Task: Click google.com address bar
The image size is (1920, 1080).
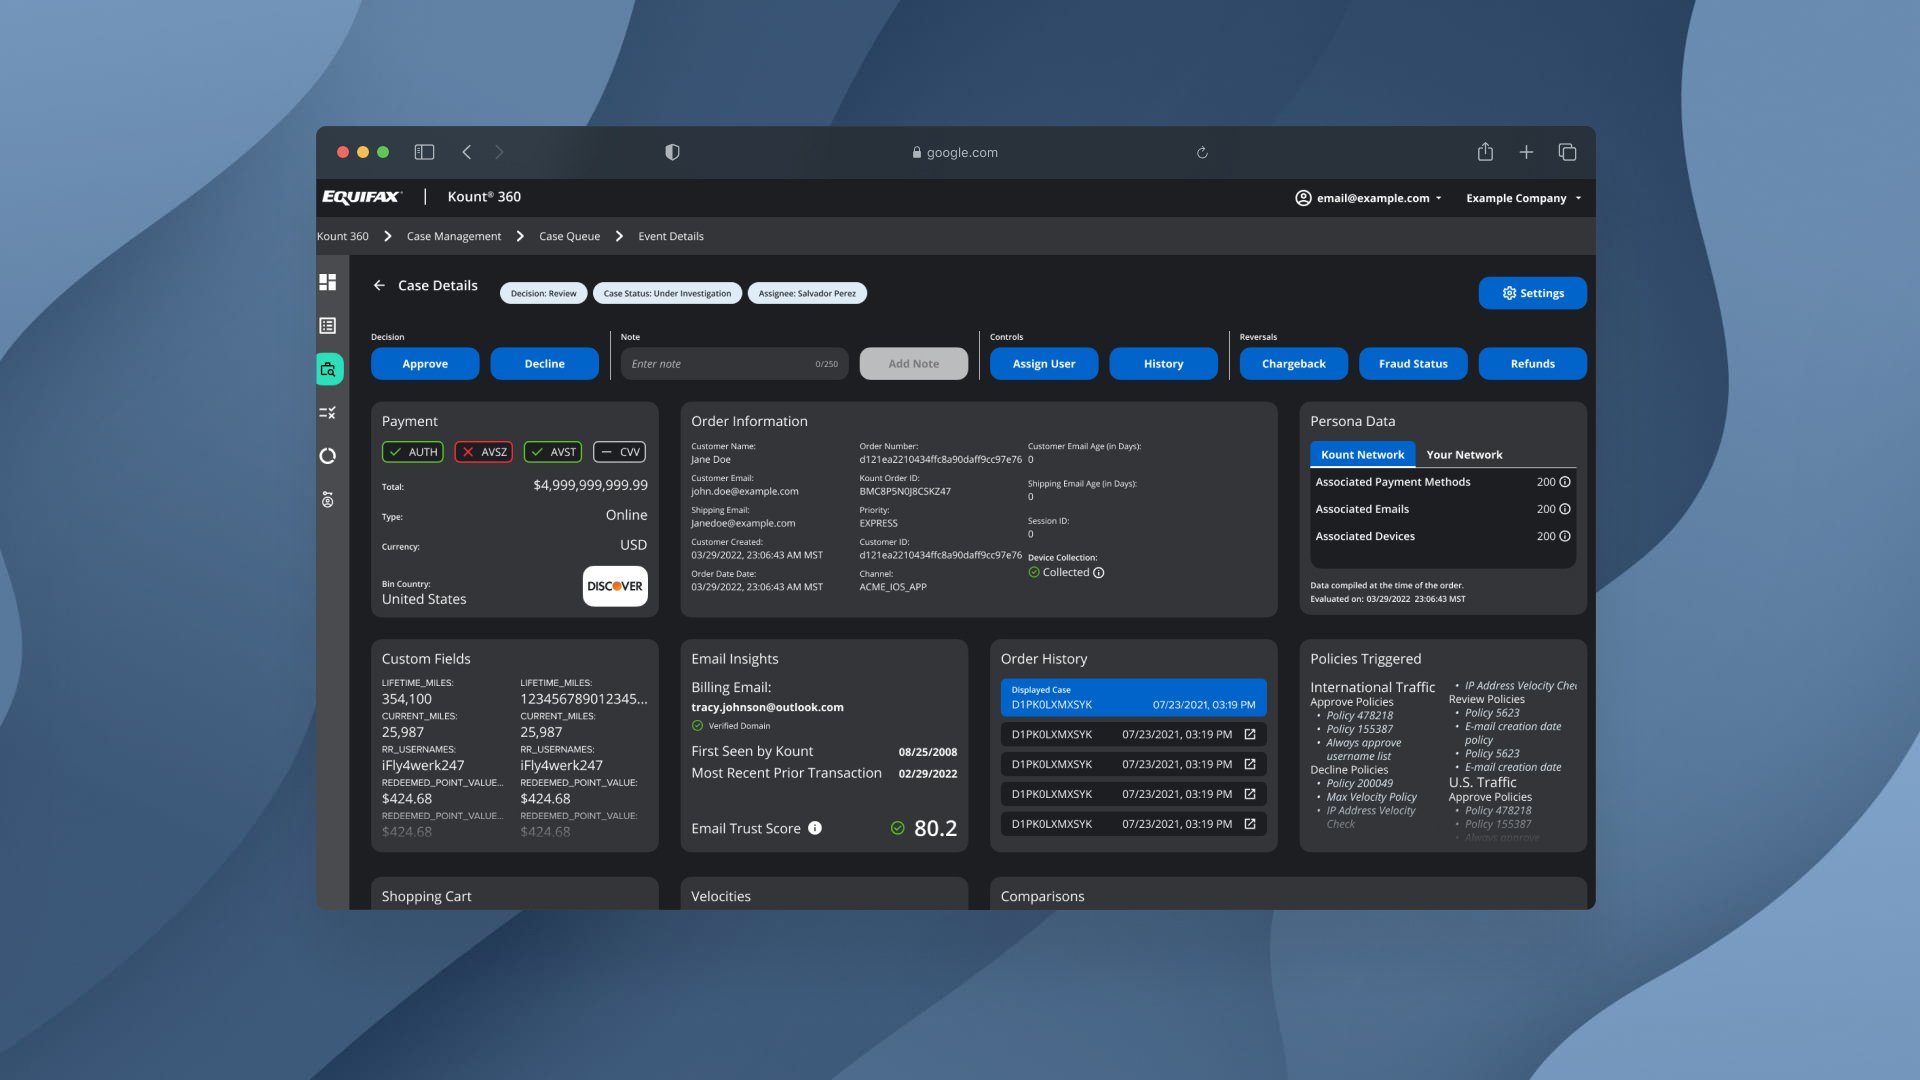Action: 955,152
